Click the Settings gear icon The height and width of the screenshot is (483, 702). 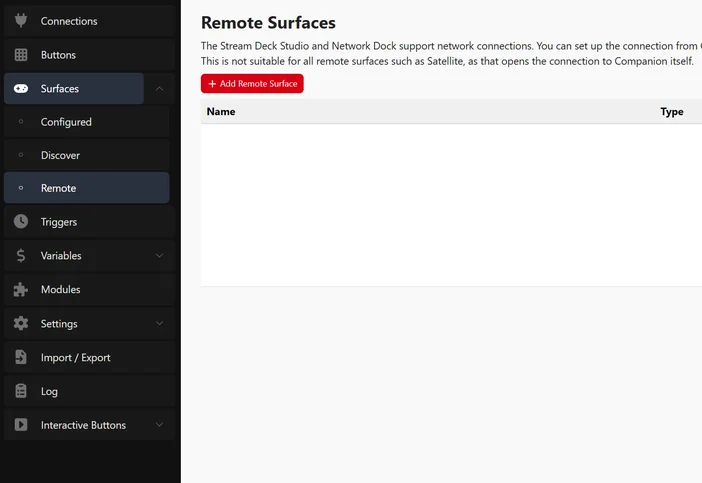click(21, 324)
